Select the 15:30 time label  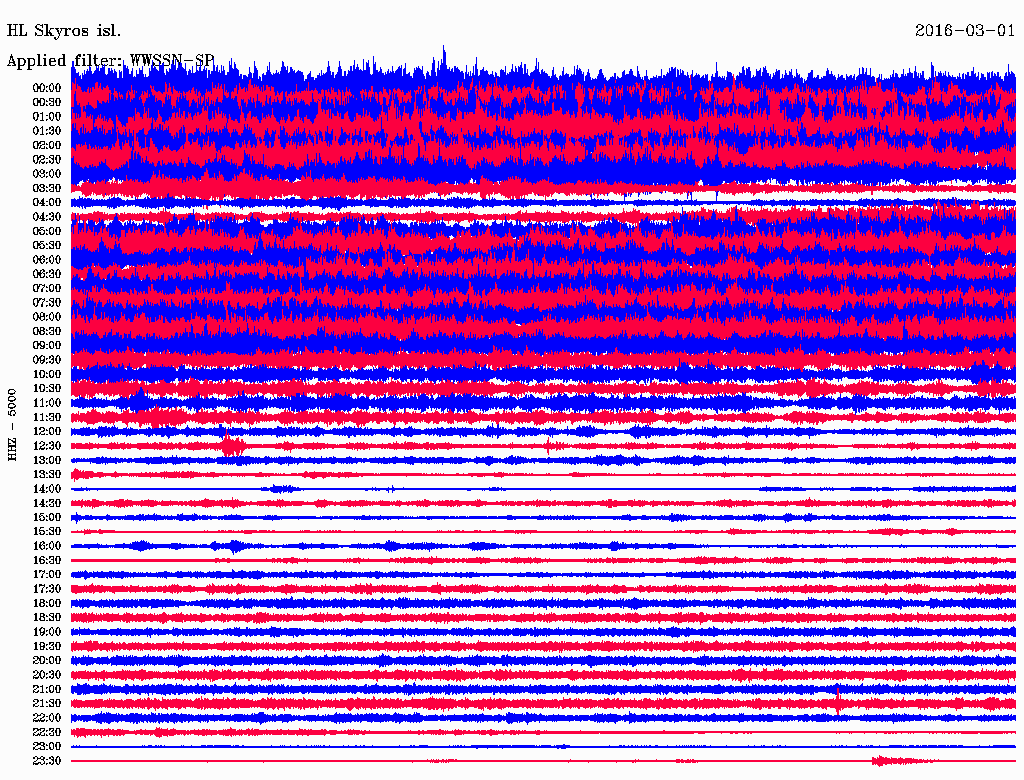pos(47,532)
